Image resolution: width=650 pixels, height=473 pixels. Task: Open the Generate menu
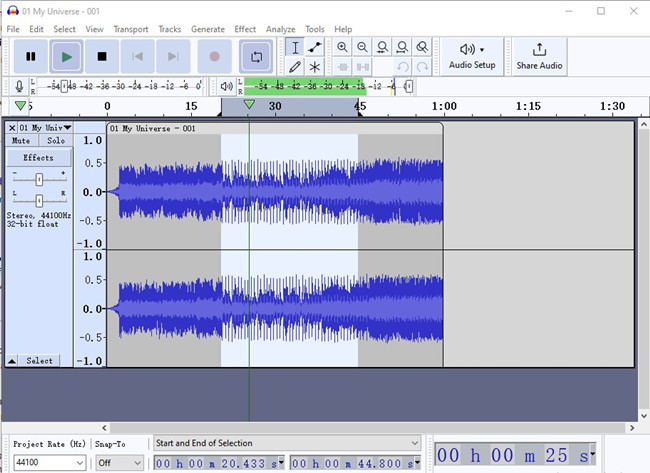tap(208, 29)
